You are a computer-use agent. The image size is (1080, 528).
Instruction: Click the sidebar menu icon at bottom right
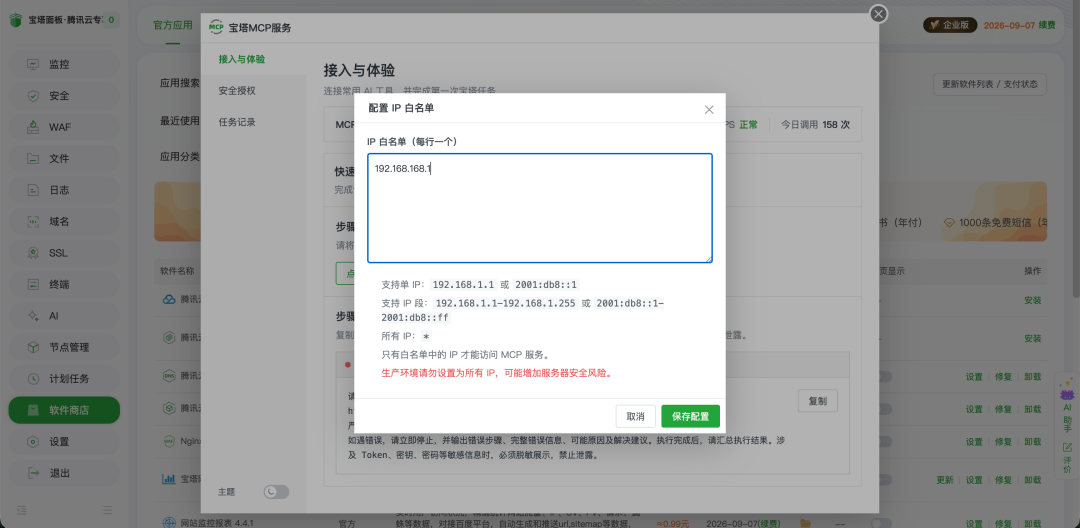[107, 510]
